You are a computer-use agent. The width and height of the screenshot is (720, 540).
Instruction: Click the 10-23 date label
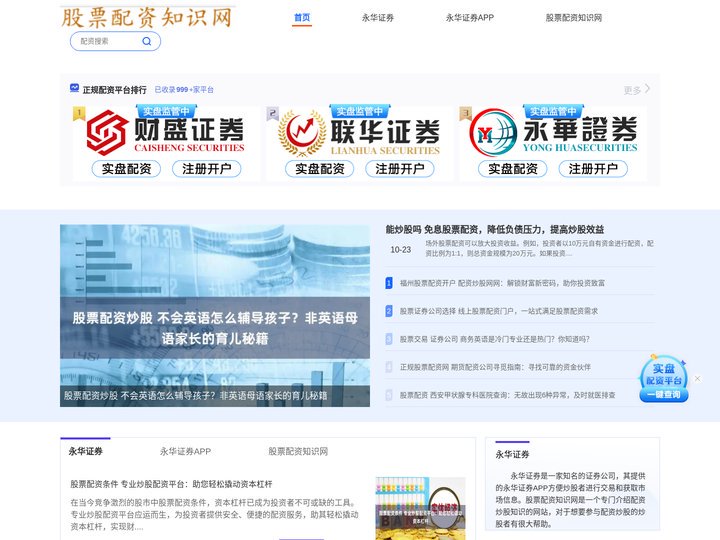coord(400,250)
